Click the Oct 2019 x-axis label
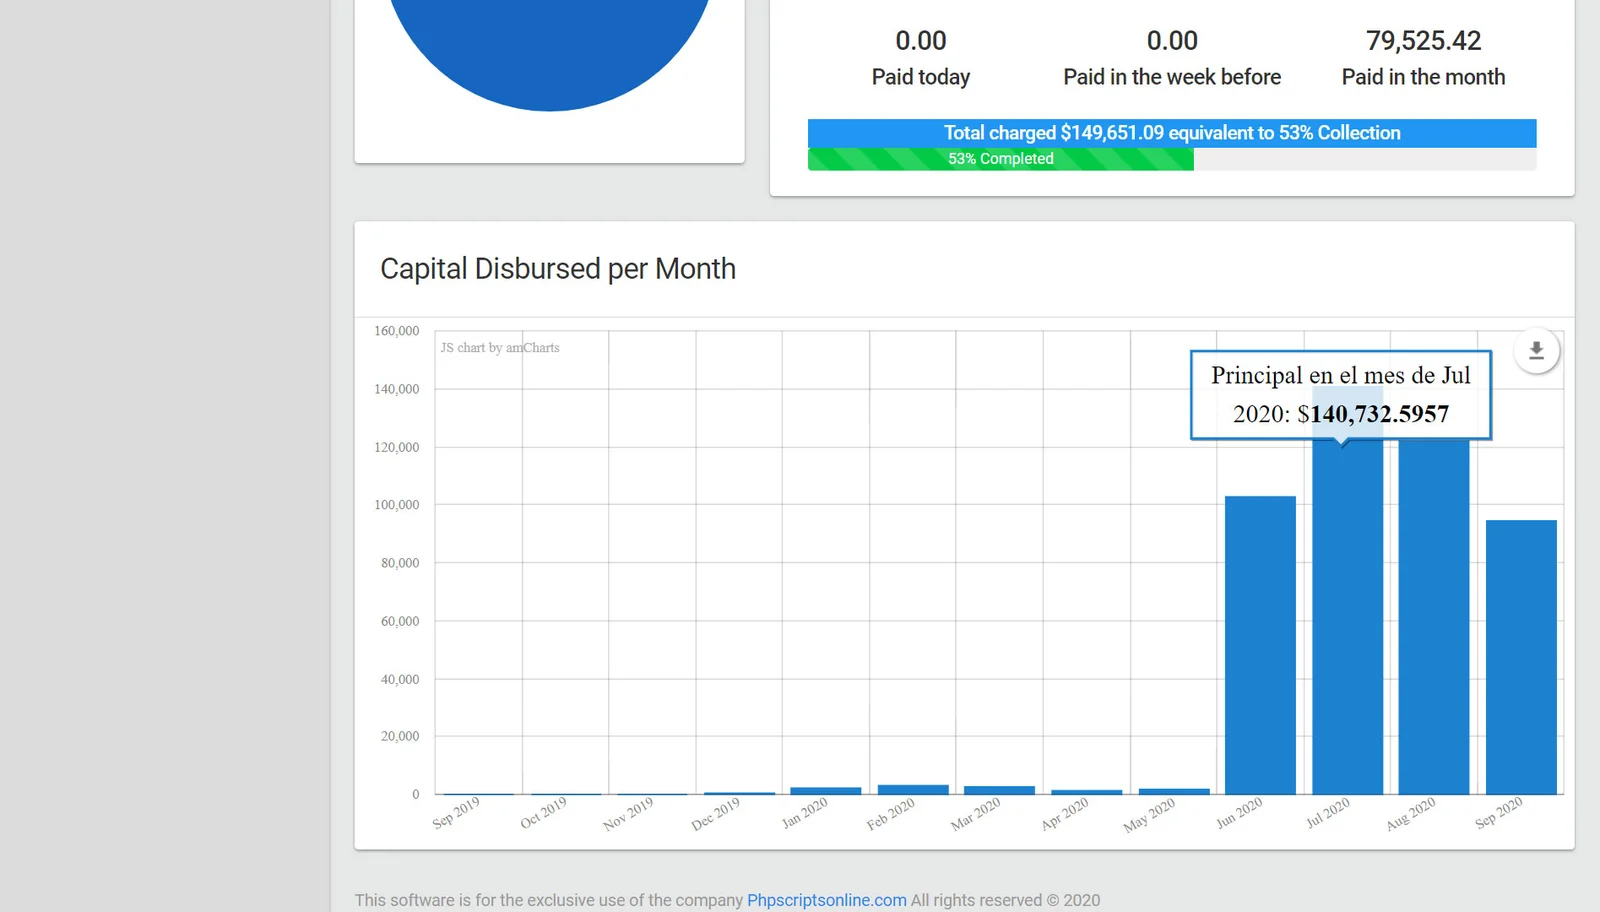 coord(543,813)
